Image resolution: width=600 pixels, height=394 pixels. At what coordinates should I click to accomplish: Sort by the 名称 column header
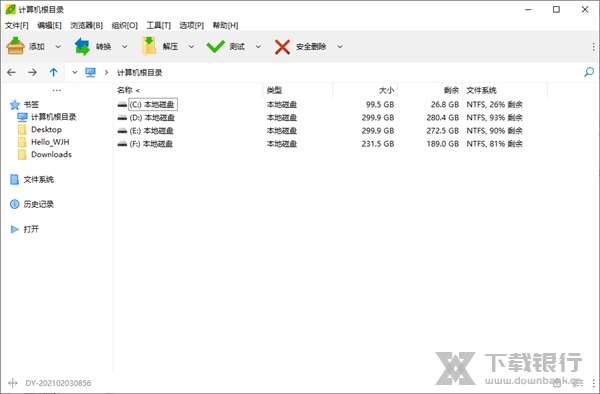[125, 90]
